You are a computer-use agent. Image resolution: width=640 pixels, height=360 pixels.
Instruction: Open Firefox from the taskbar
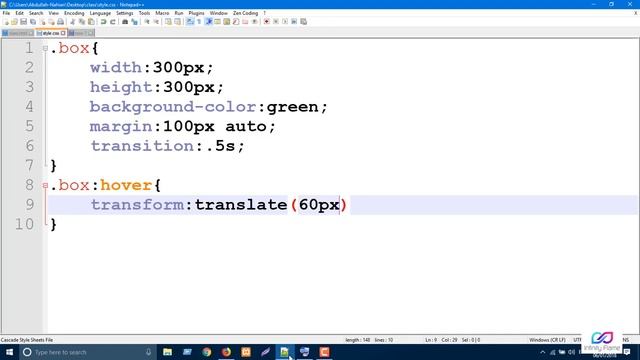coord(226,352)
